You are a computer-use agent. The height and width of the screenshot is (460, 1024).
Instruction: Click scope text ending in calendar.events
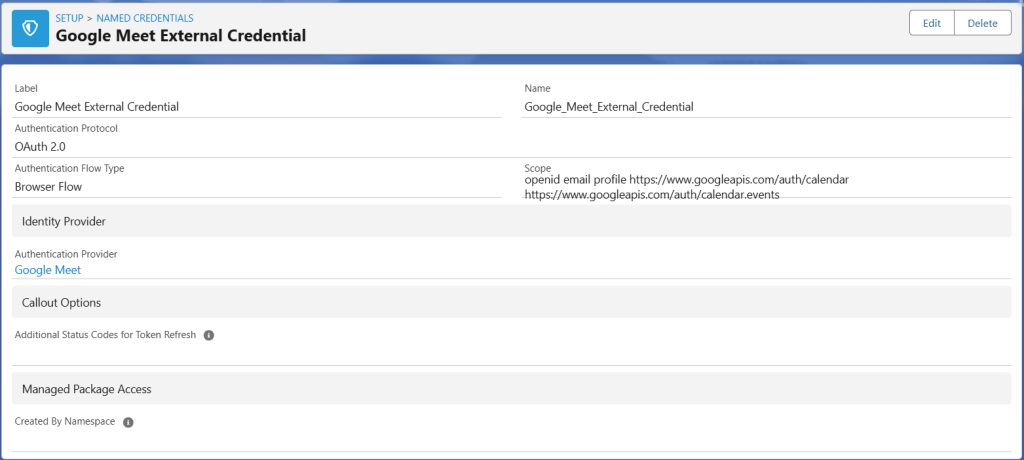click(x=652, y=194)
